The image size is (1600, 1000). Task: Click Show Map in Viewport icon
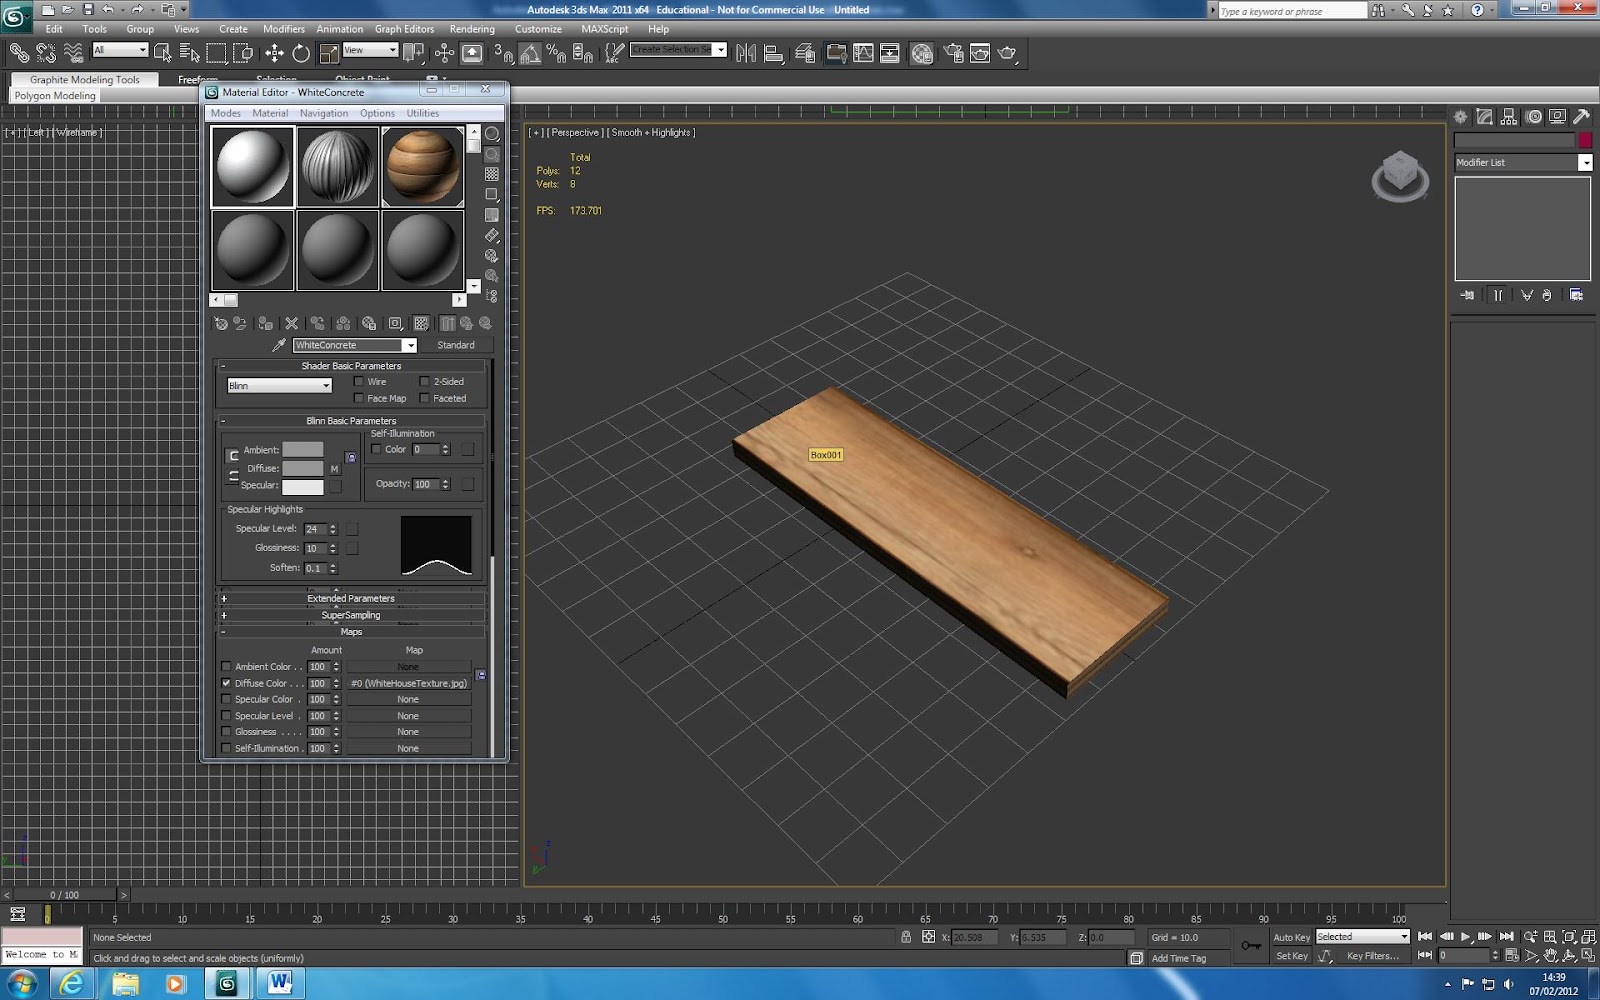(421, 323)
